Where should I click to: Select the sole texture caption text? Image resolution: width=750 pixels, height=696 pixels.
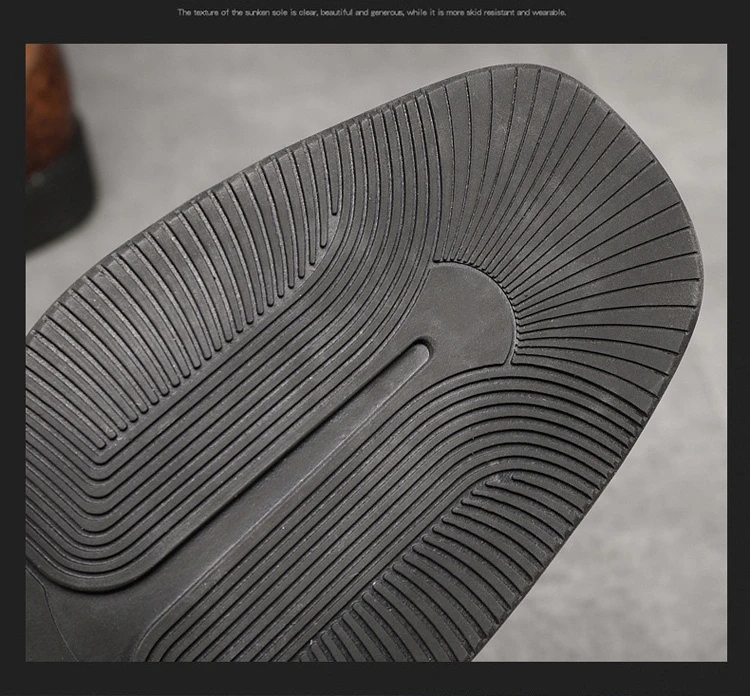[x=372, y=13]
